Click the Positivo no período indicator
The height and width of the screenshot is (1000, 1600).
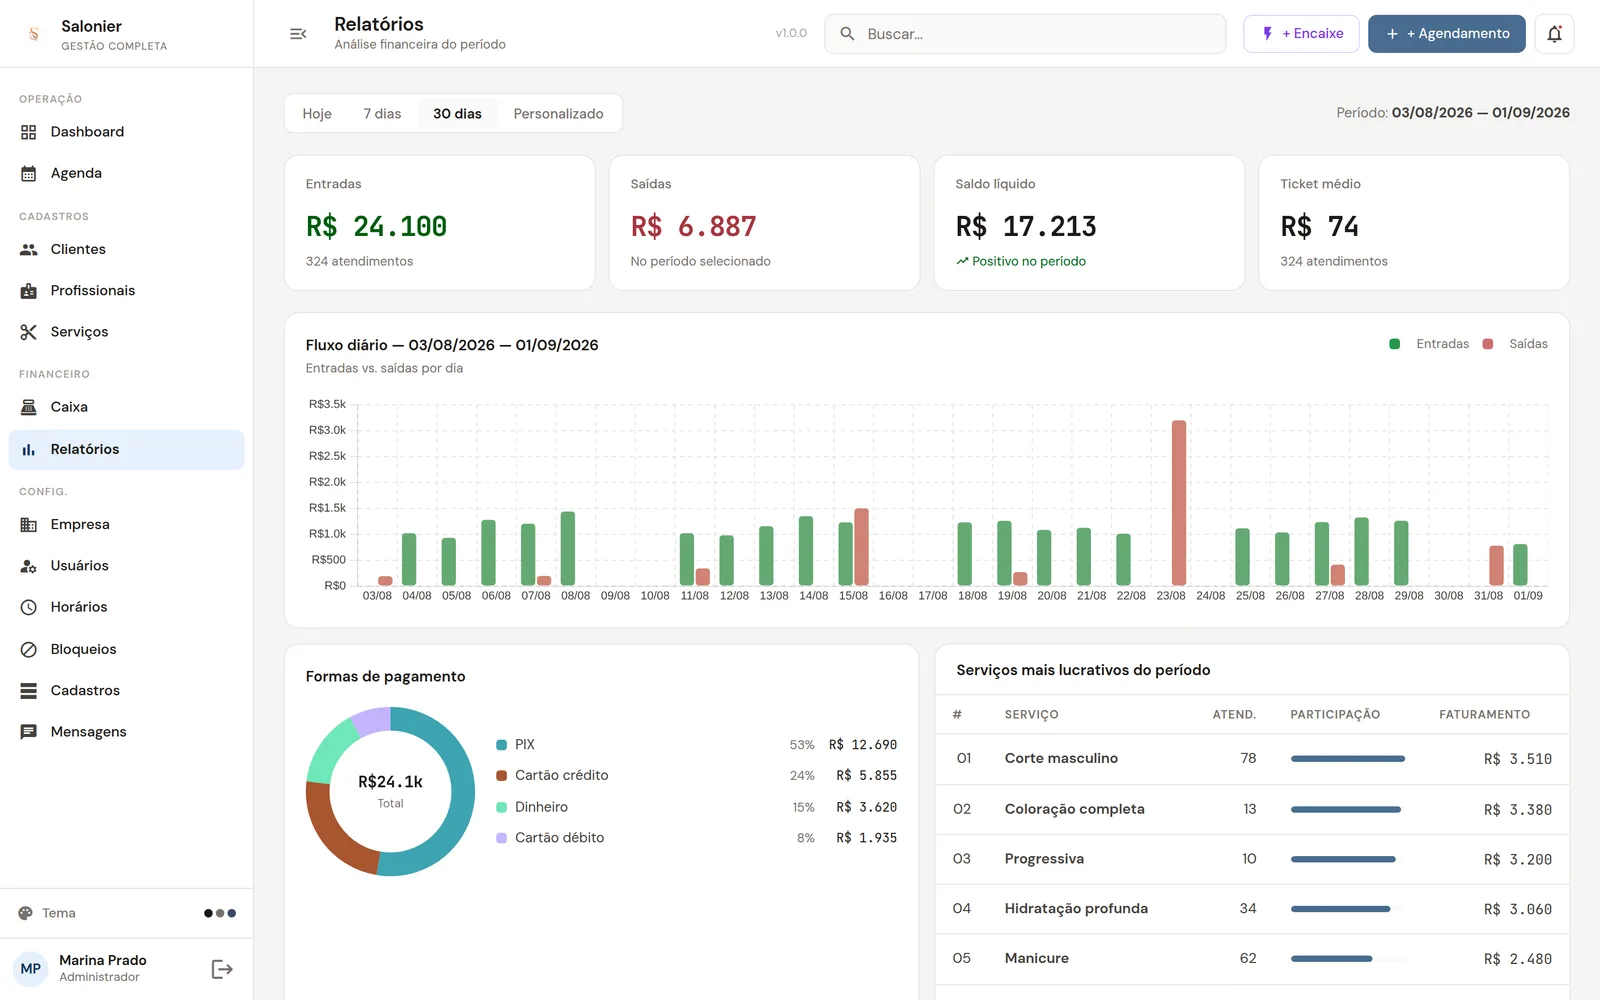pyautogui.click(x=1021, y=262)
